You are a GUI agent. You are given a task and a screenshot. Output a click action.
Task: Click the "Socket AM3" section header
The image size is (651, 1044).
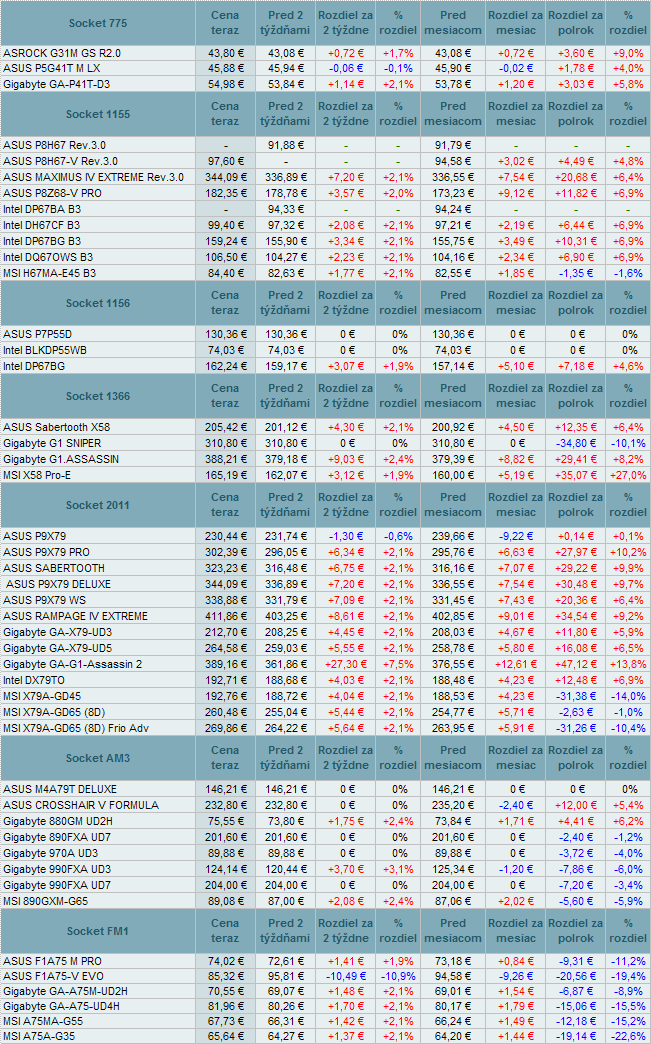coord(98,758)
